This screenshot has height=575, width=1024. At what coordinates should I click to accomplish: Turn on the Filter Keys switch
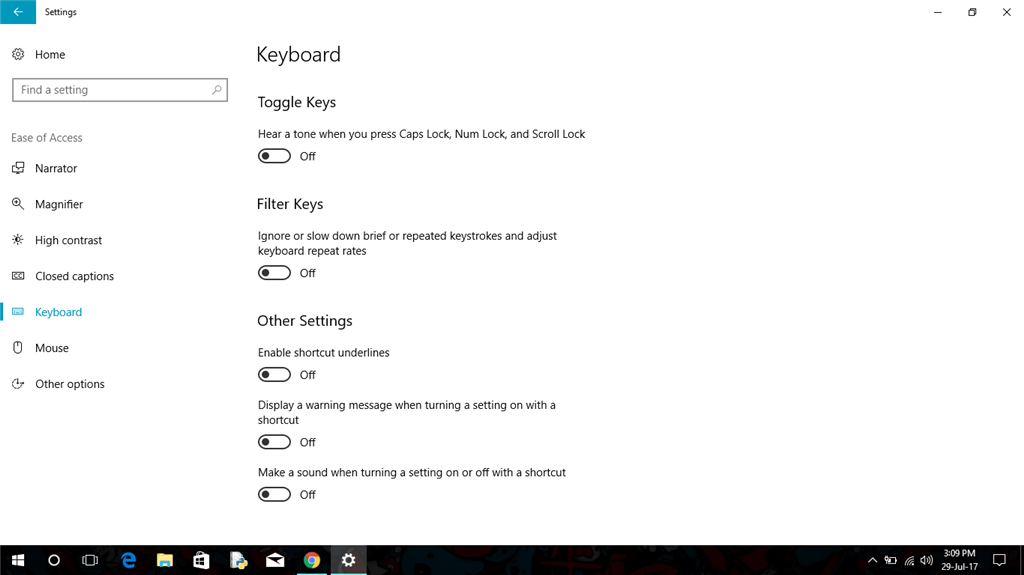pyautogui.click(x=274, y=273)
